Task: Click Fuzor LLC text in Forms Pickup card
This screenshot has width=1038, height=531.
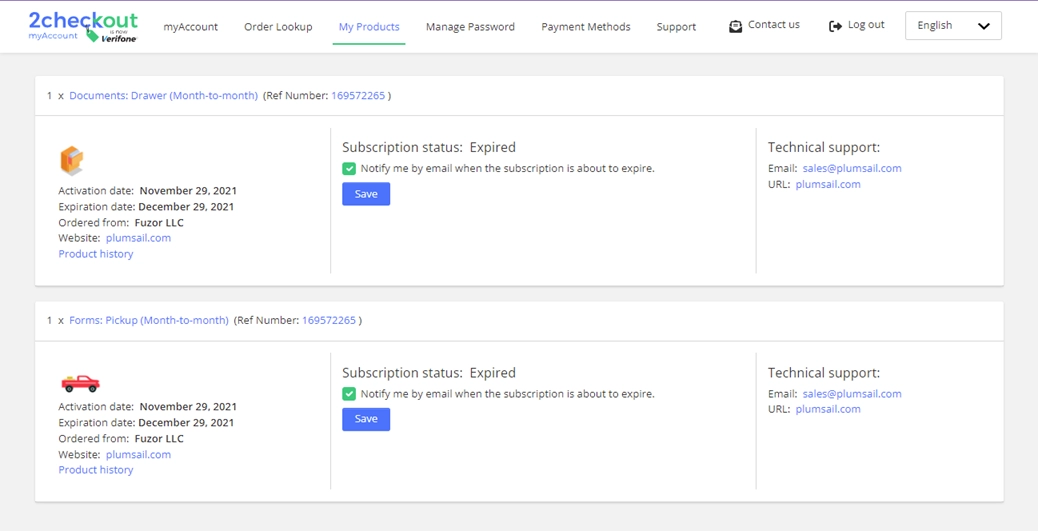Action: point(159,439)
